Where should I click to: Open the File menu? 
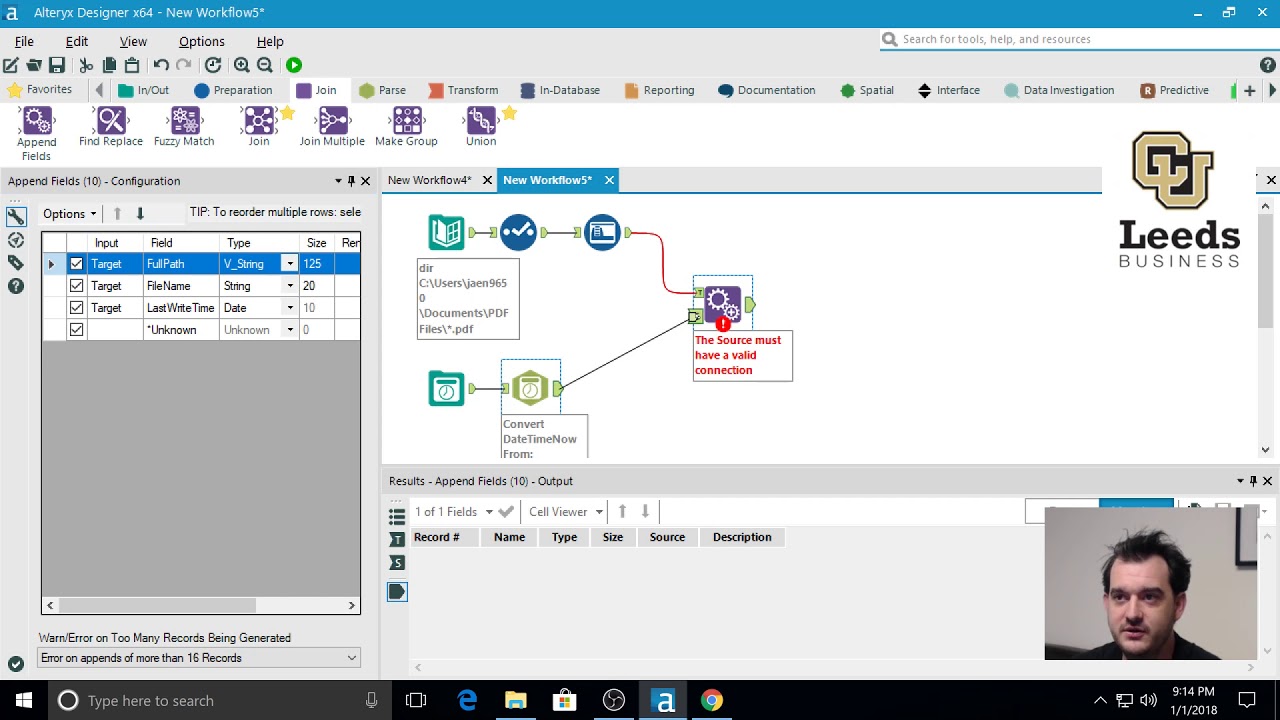(24, 41)
